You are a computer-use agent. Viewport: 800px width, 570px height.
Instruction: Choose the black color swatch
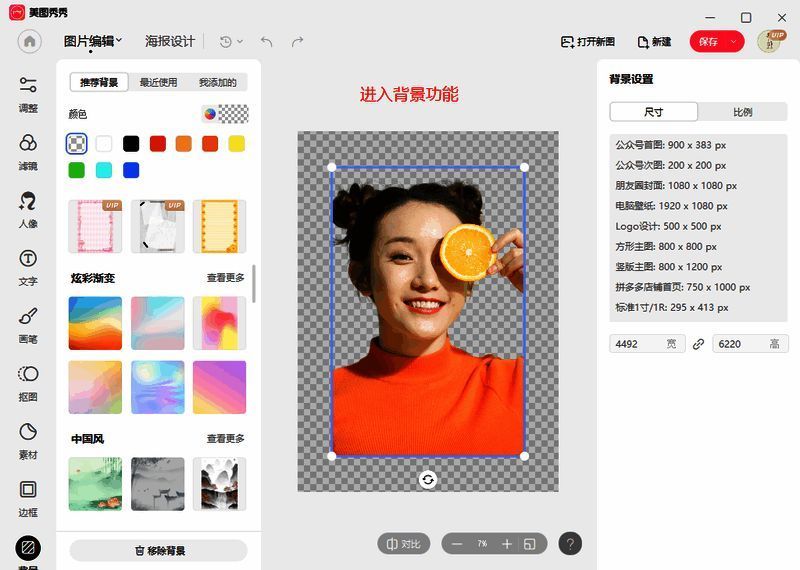coord(131,144)
